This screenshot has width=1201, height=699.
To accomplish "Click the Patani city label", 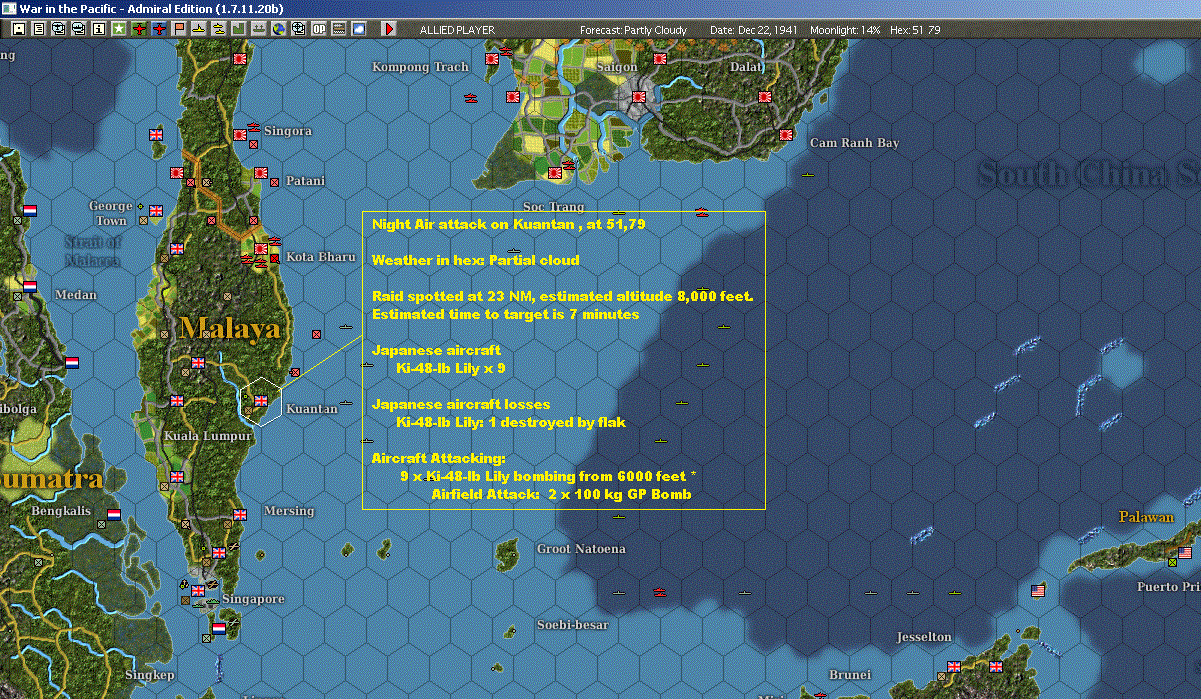I will tap(306, 181).
